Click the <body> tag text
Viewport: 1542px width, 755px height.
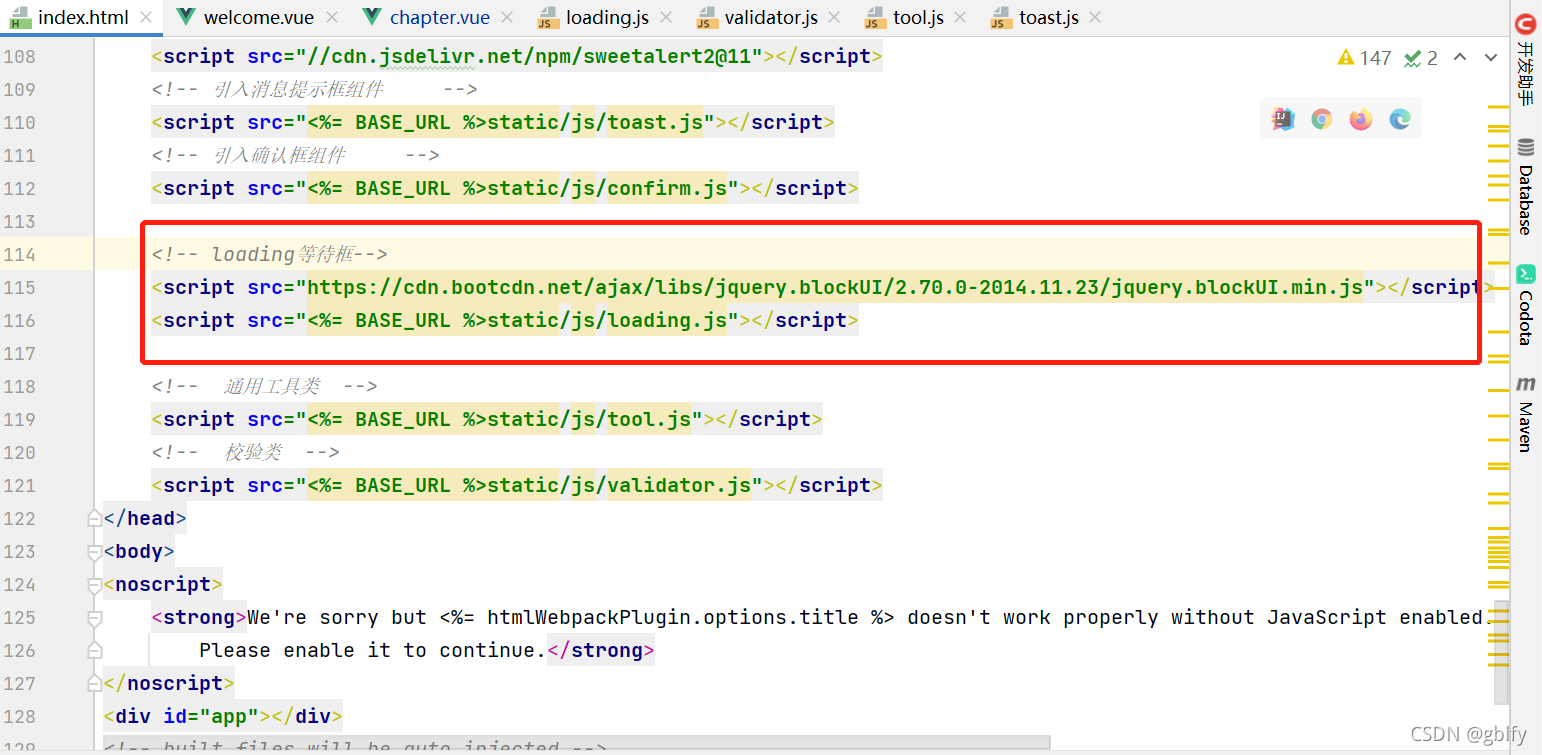point(139,551)
